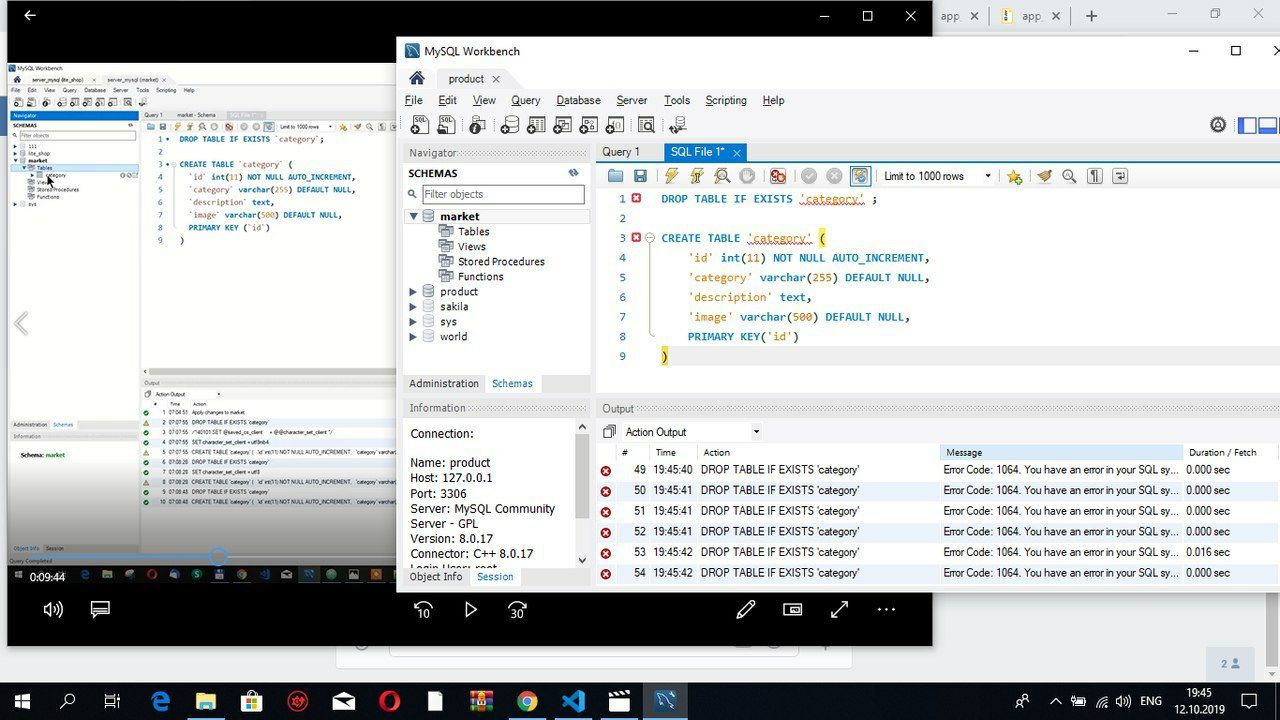Open find panel magnifier icon in editor toolbar
Viewport: 1280px width, 720px height.
[x=1069, y=176]
